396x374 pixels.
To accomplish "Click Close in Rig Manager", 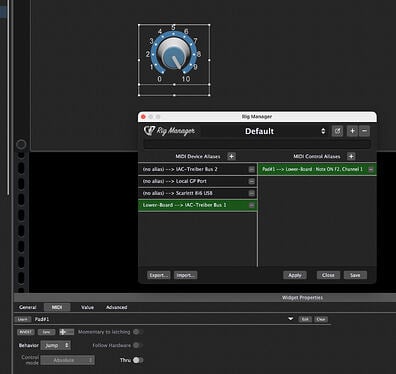I will 328,275.
